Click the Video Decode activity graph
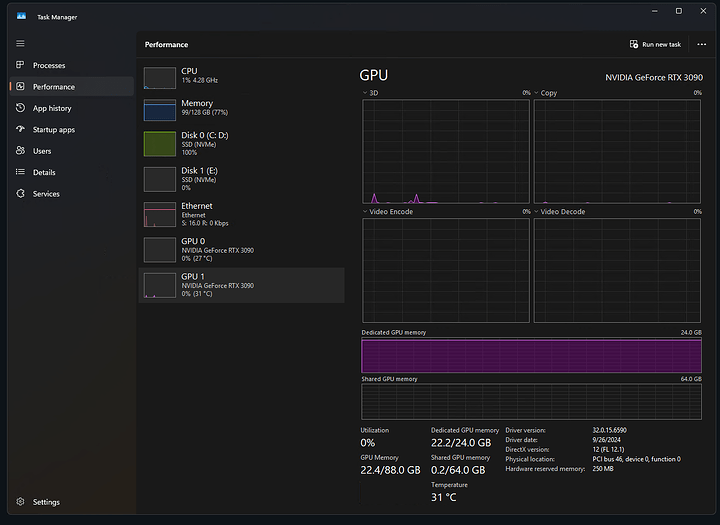 (617, 270)
